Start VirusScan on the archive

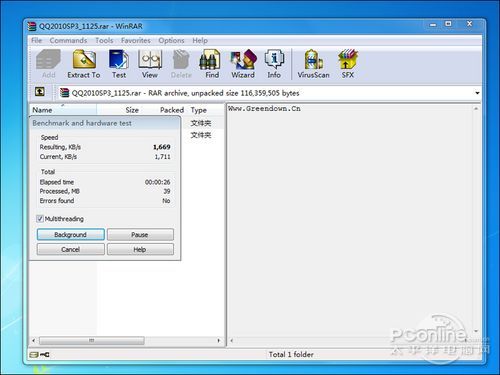coord(313,64)
